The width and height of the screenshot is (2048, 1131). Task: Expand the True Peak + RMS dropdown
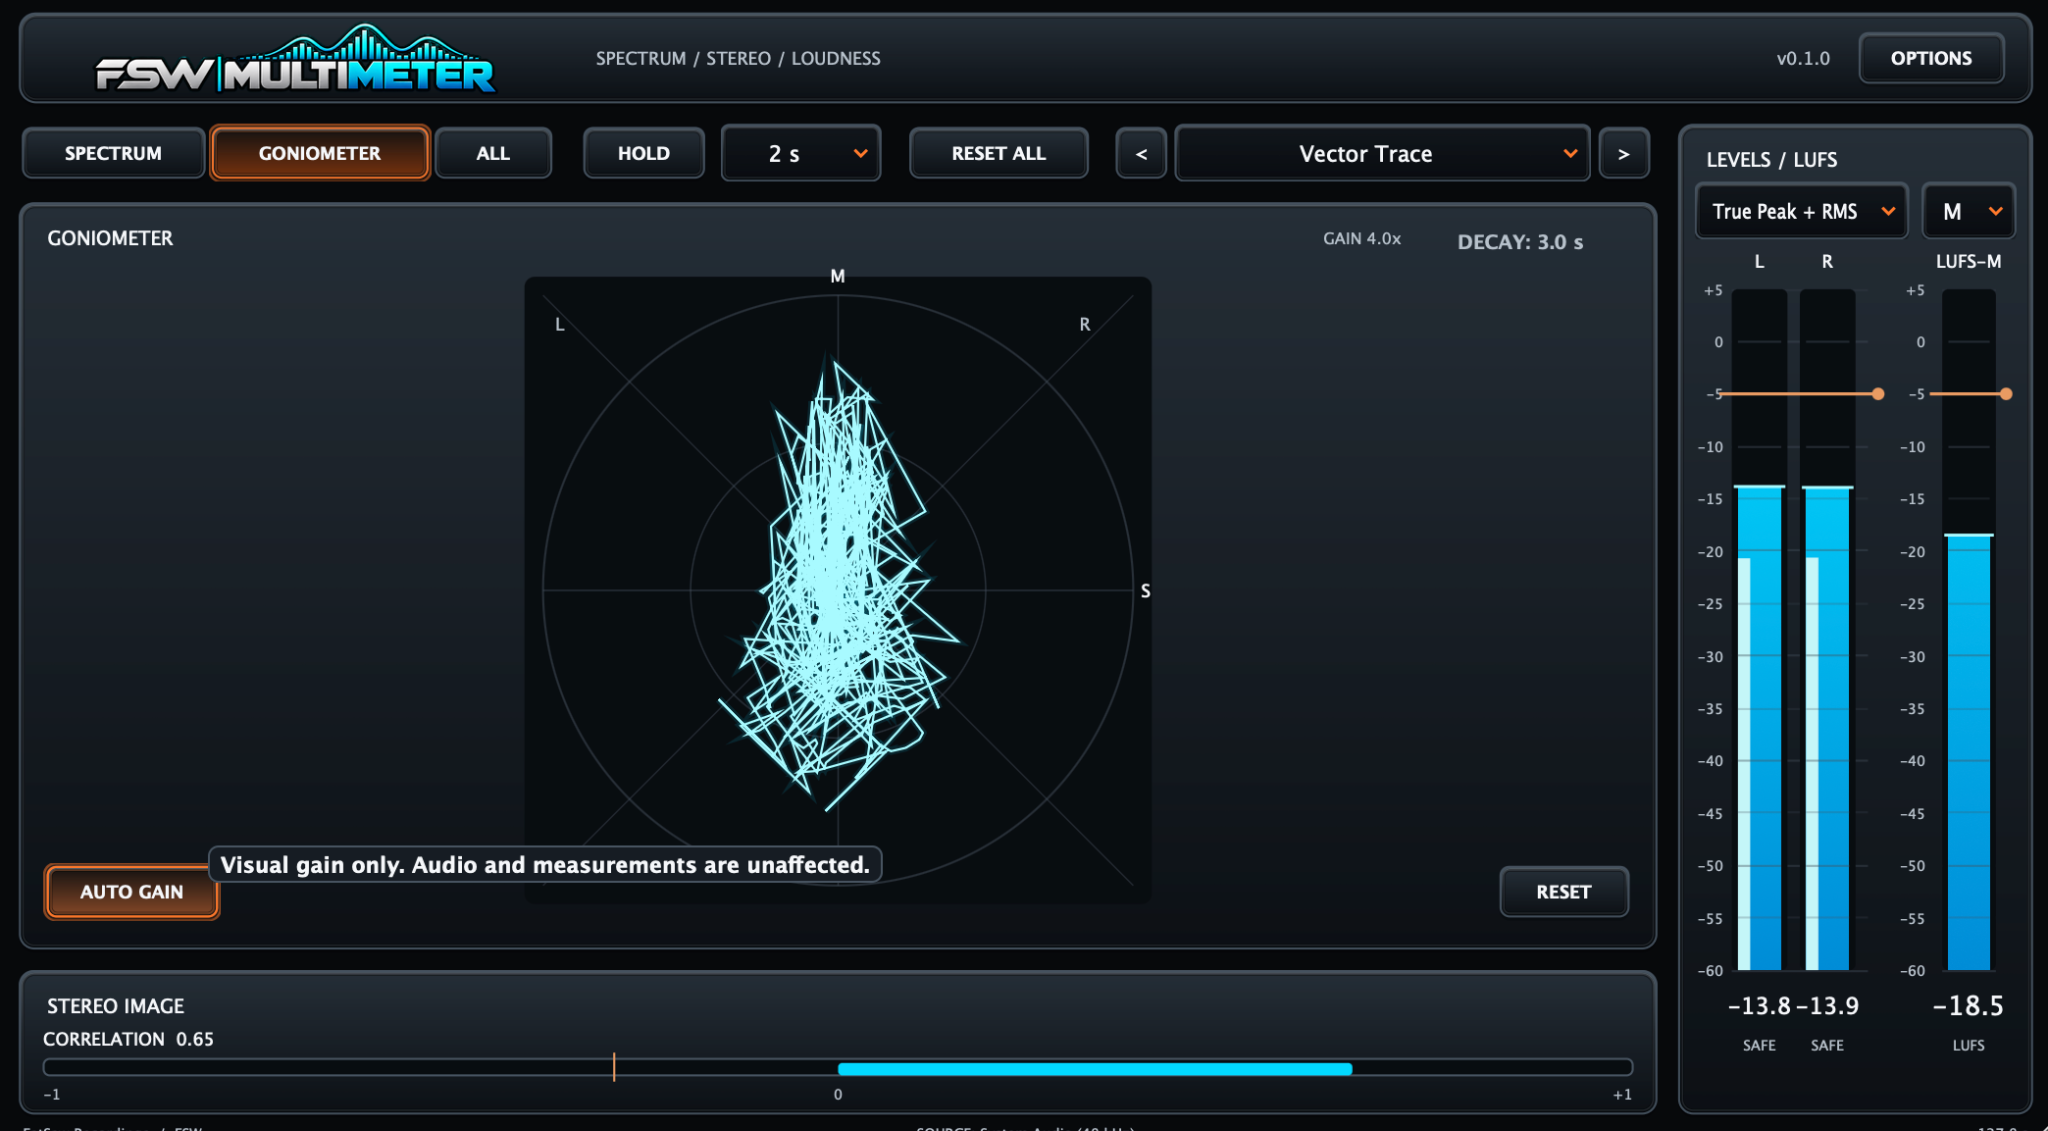pyautogui.click(x=1802, y=211)
